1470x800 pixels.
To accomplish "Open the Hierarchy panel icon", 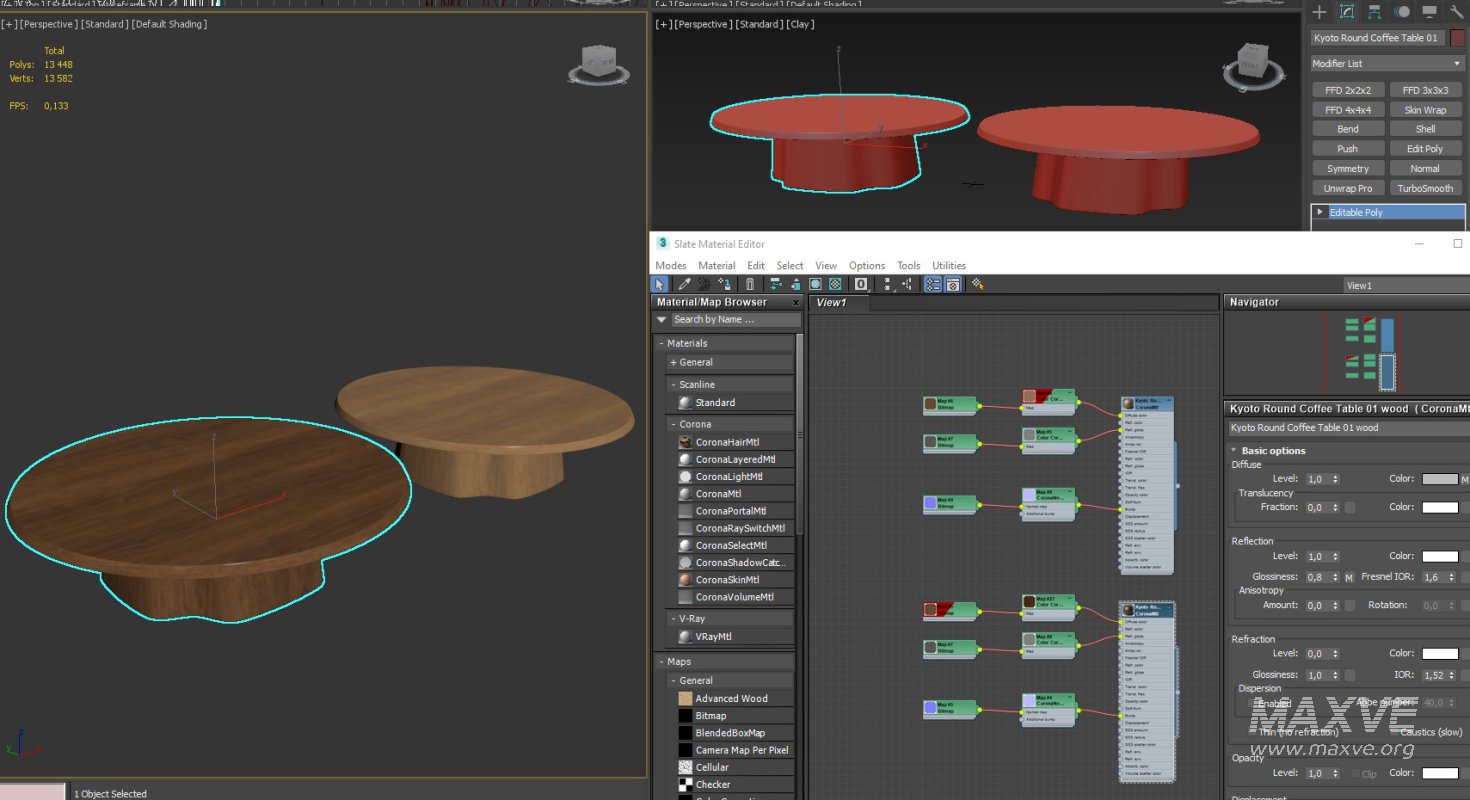I will pyautogui.click(x=1374, y=11).
